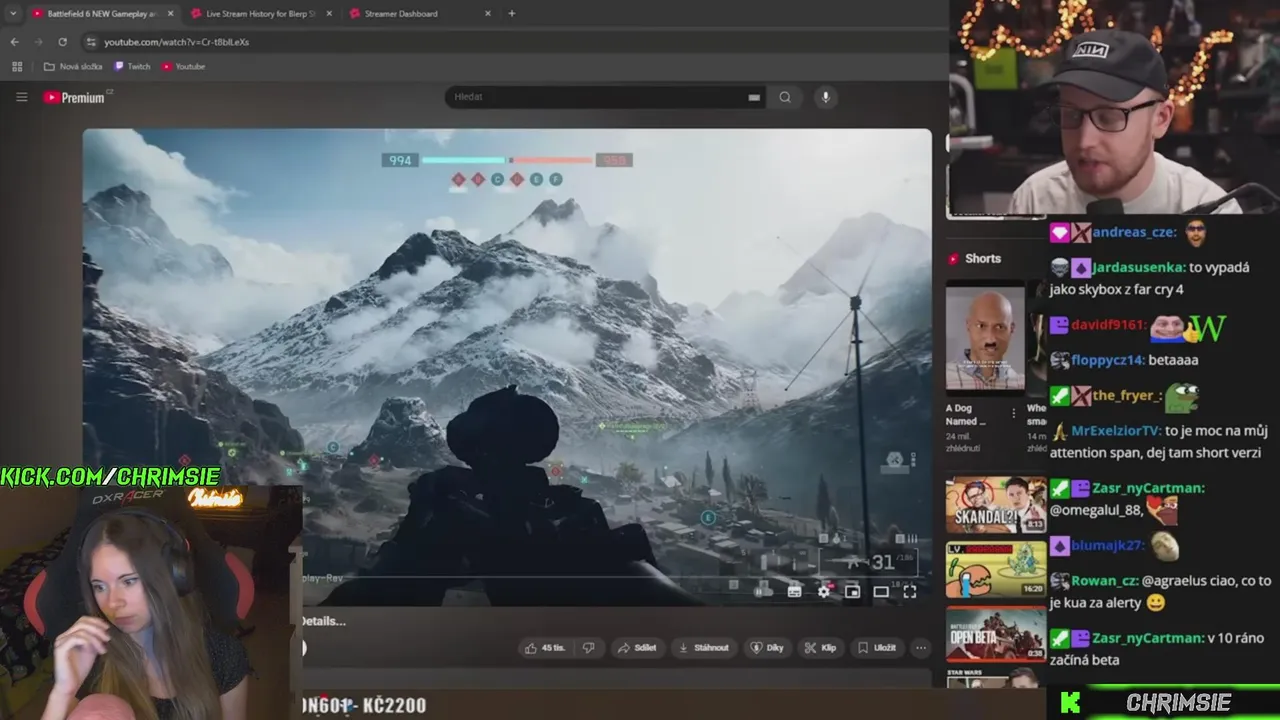1280x720 pixels.
Task: Close the Battlefield 6 NEW Gameplay tab
Action: [x=169, y=14]
